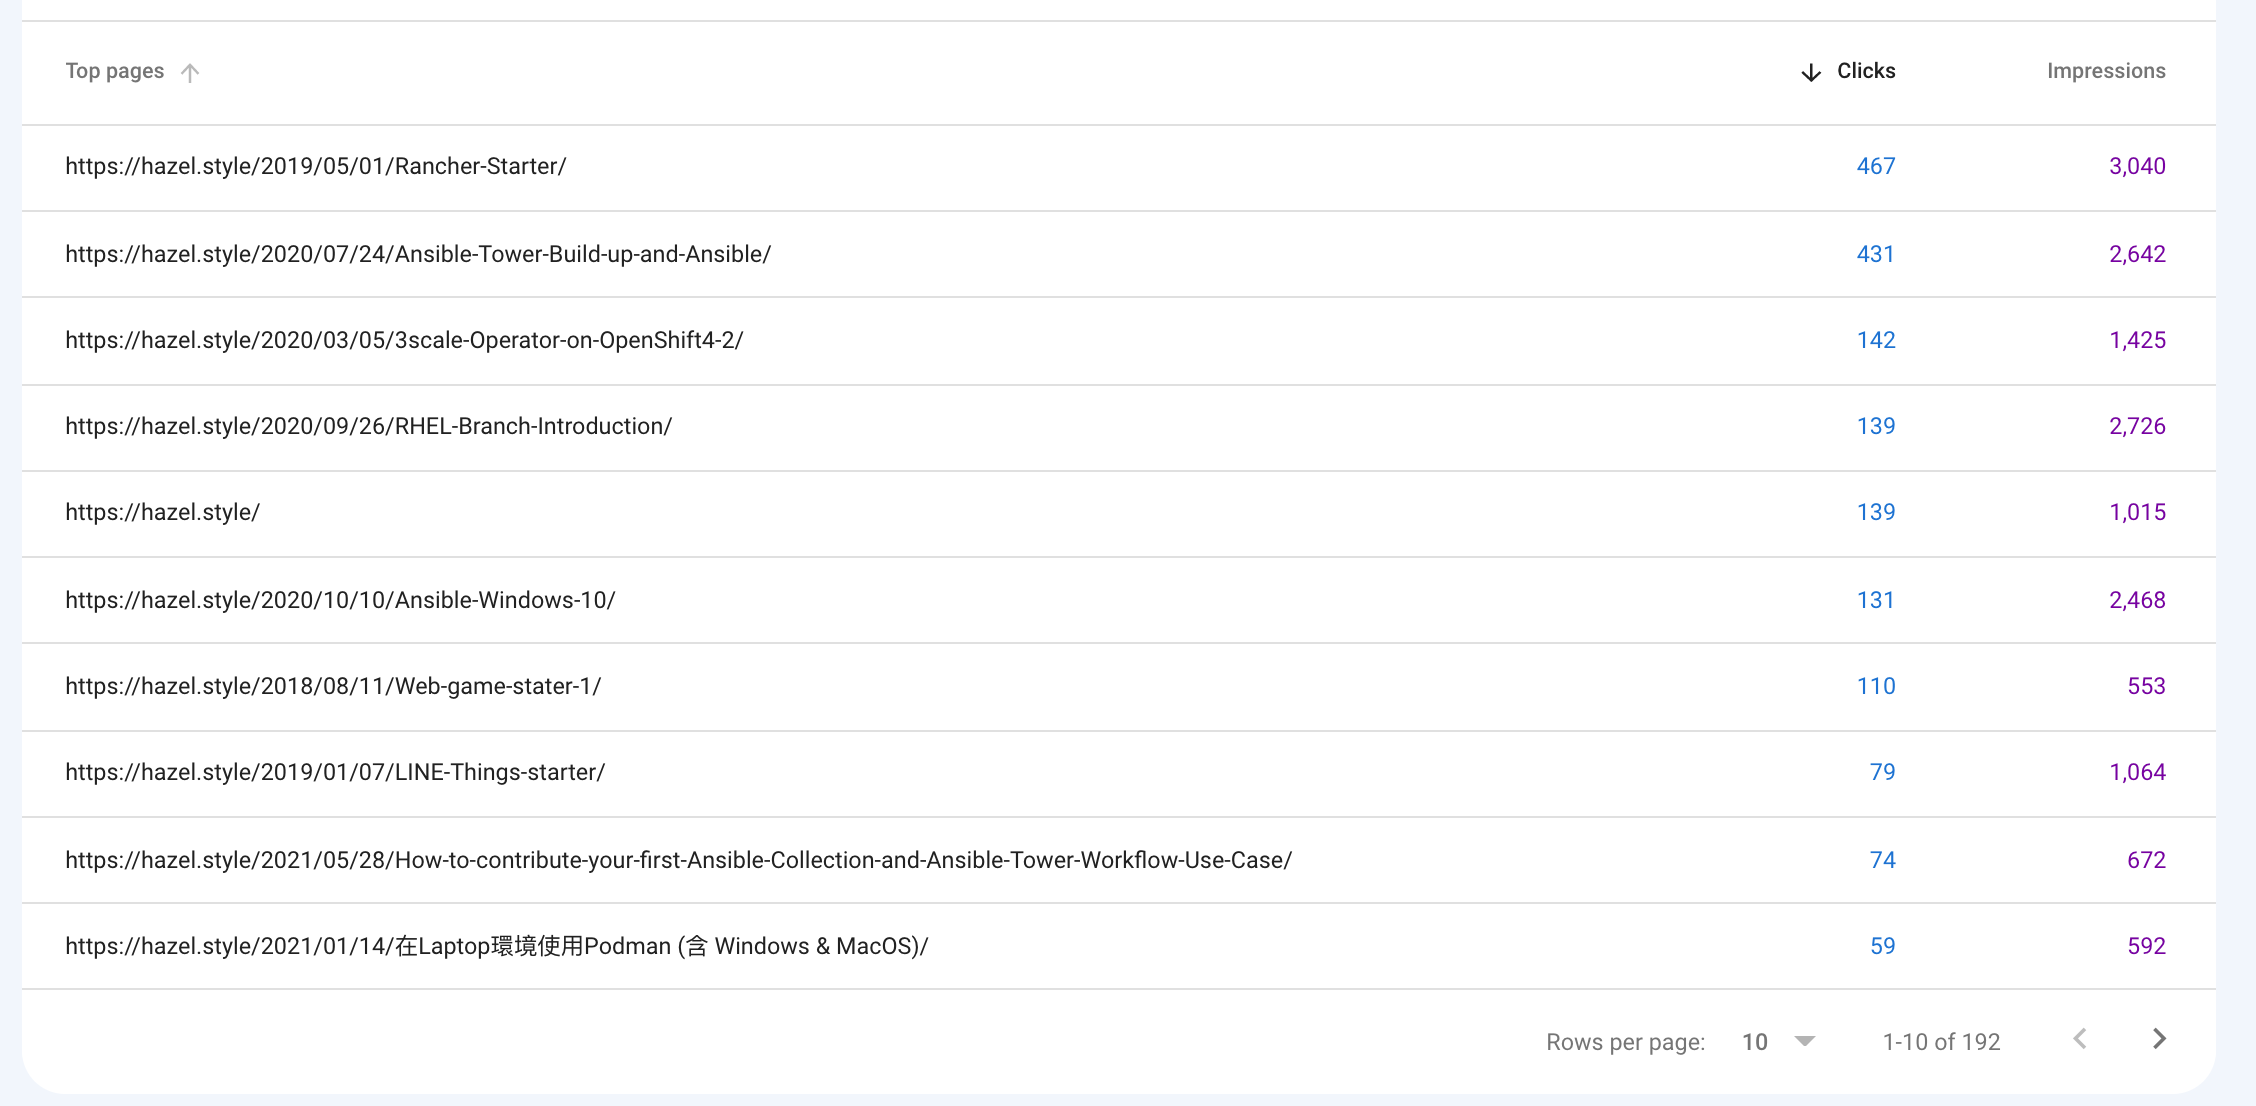Open the Web-game-stater-1 page row
This screenshot has height=1106, width=2256.
click(x=1119, y=686)
